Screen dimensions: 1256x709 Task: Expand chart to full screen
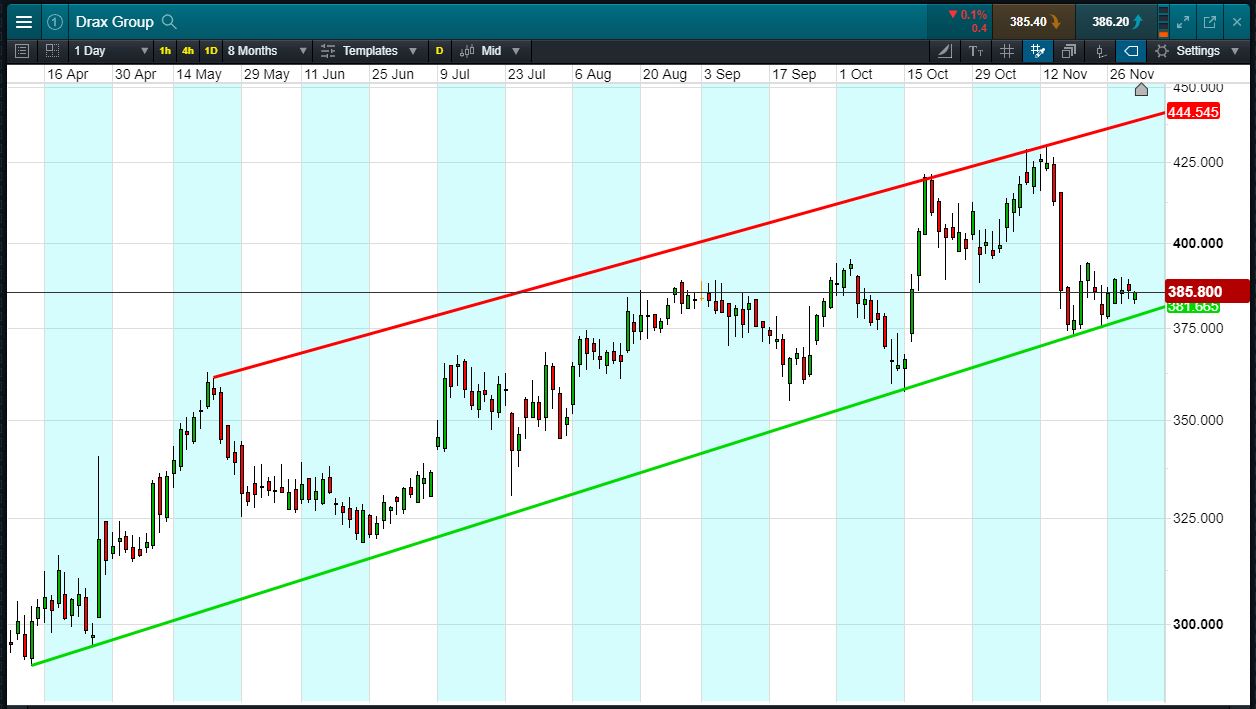[1184, 21]
